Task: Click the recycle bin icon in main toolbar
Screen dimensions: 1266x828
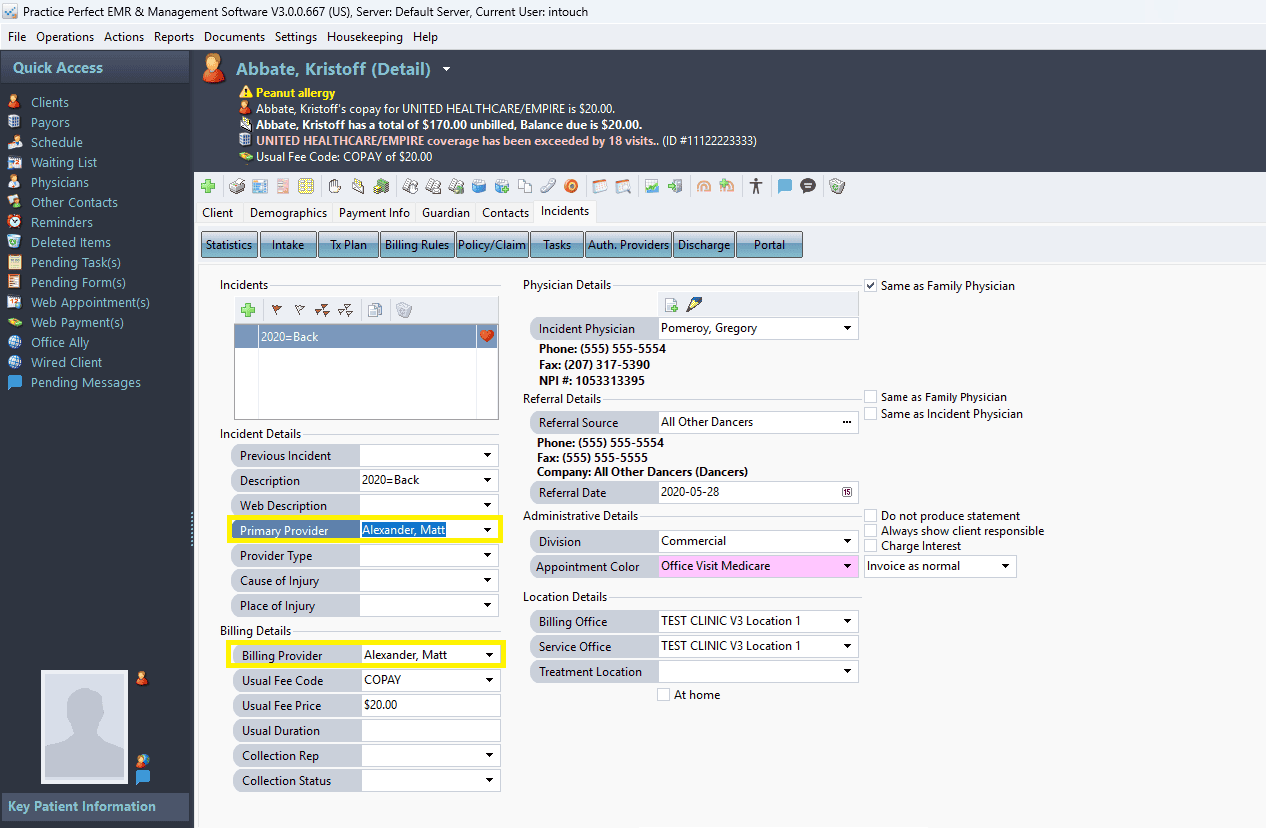Action: click(x=837, y=186)
